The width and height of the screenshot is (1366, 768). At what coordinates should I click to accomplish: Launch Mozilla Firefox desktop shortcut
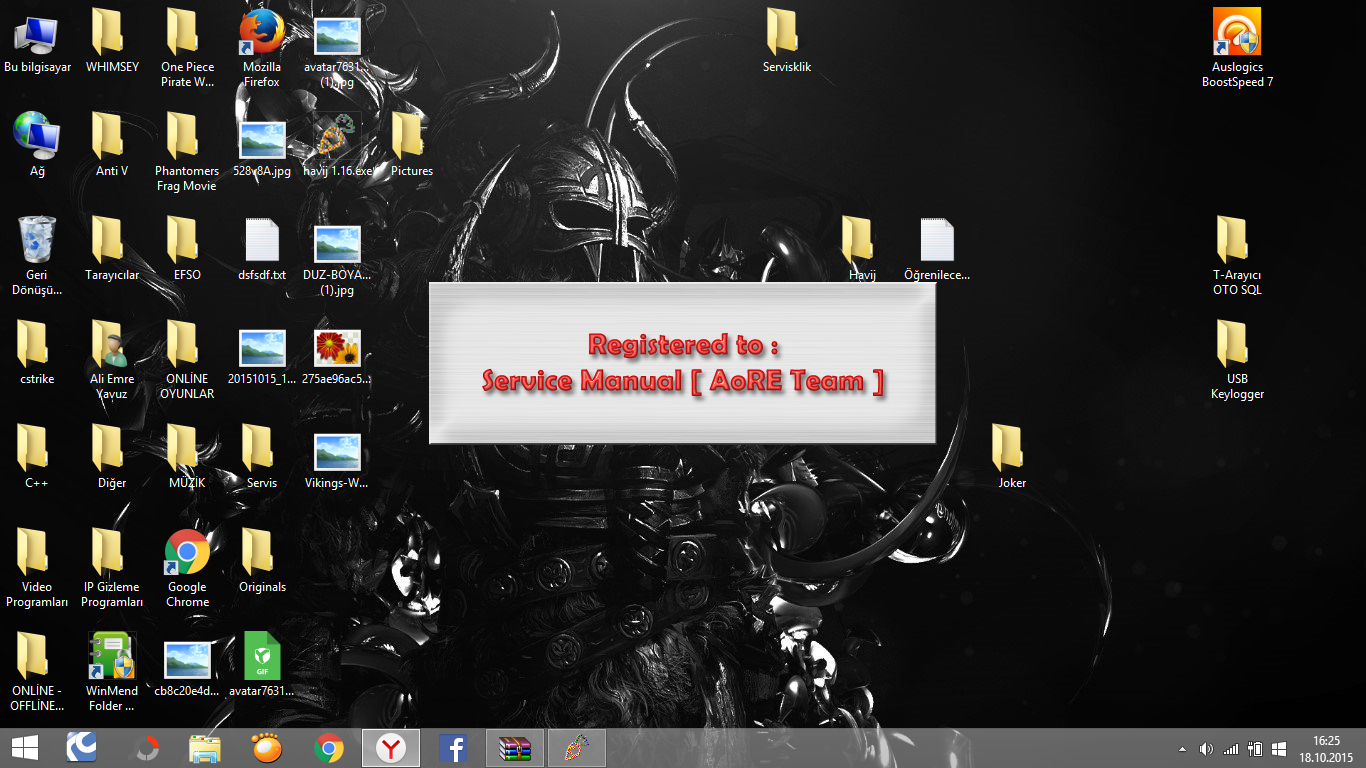[x=262, y=49]
